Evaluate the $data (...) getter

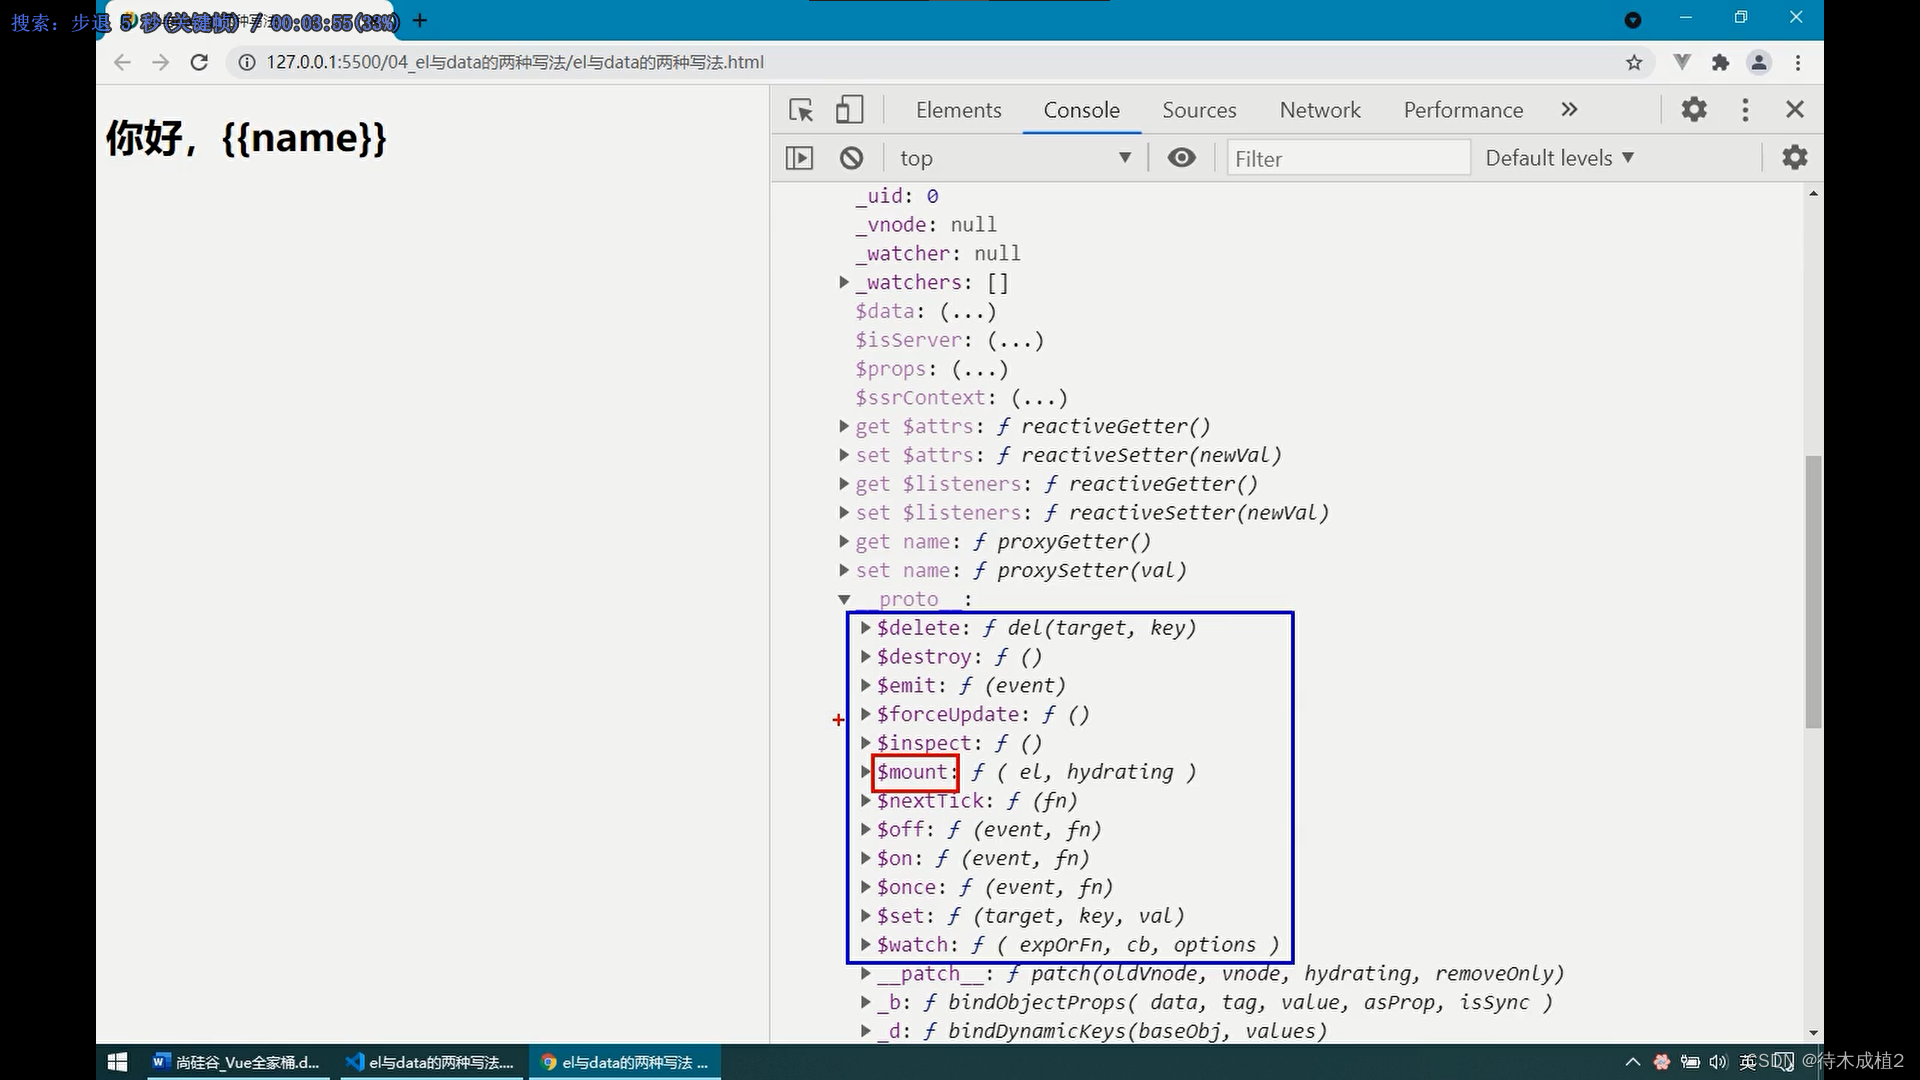point(968,312)
